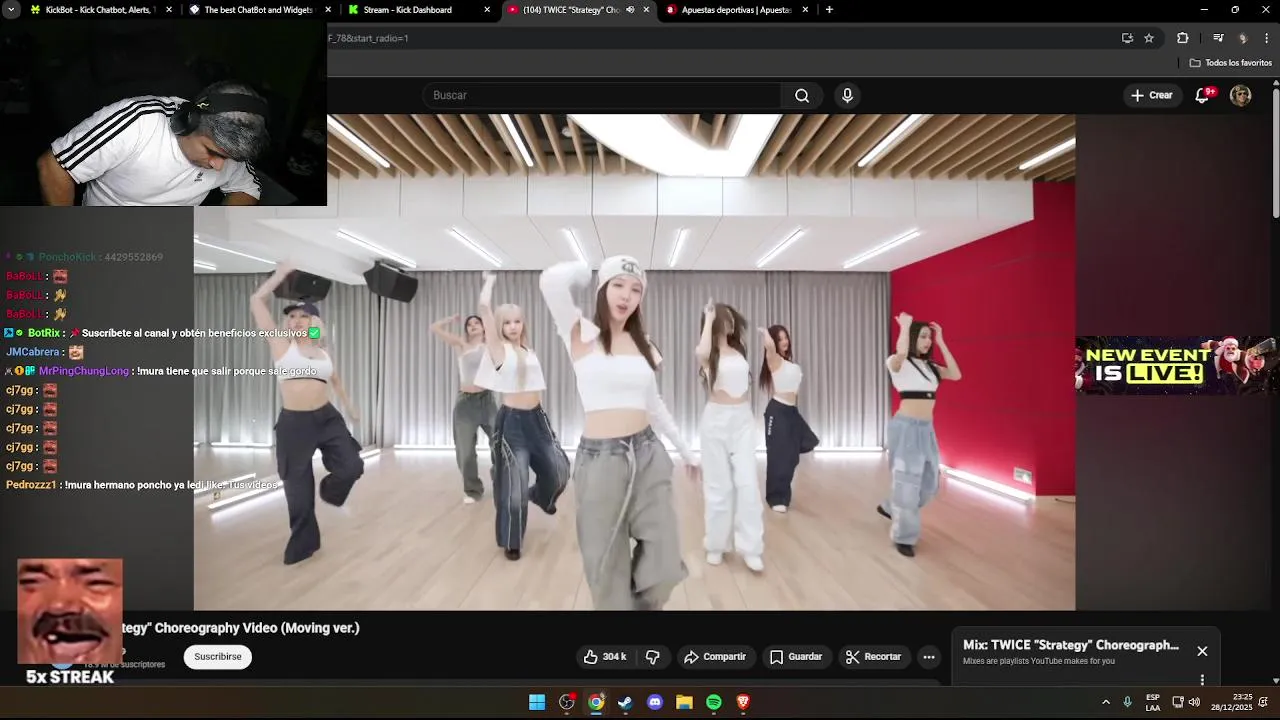The height and width of the screenshot is (720, 1280).
Task: Open Steam from the taskbar
Action: 625,702
